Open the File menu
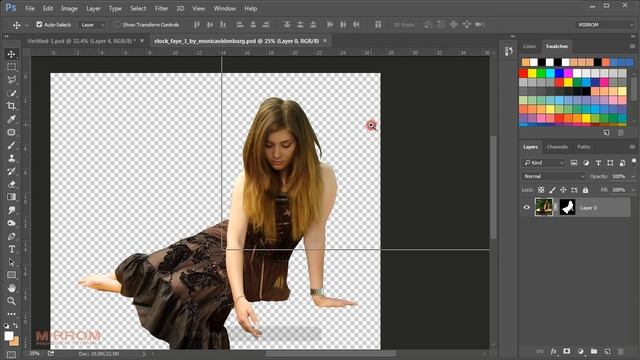Screen dimensions: 640x360 (30, 8)
